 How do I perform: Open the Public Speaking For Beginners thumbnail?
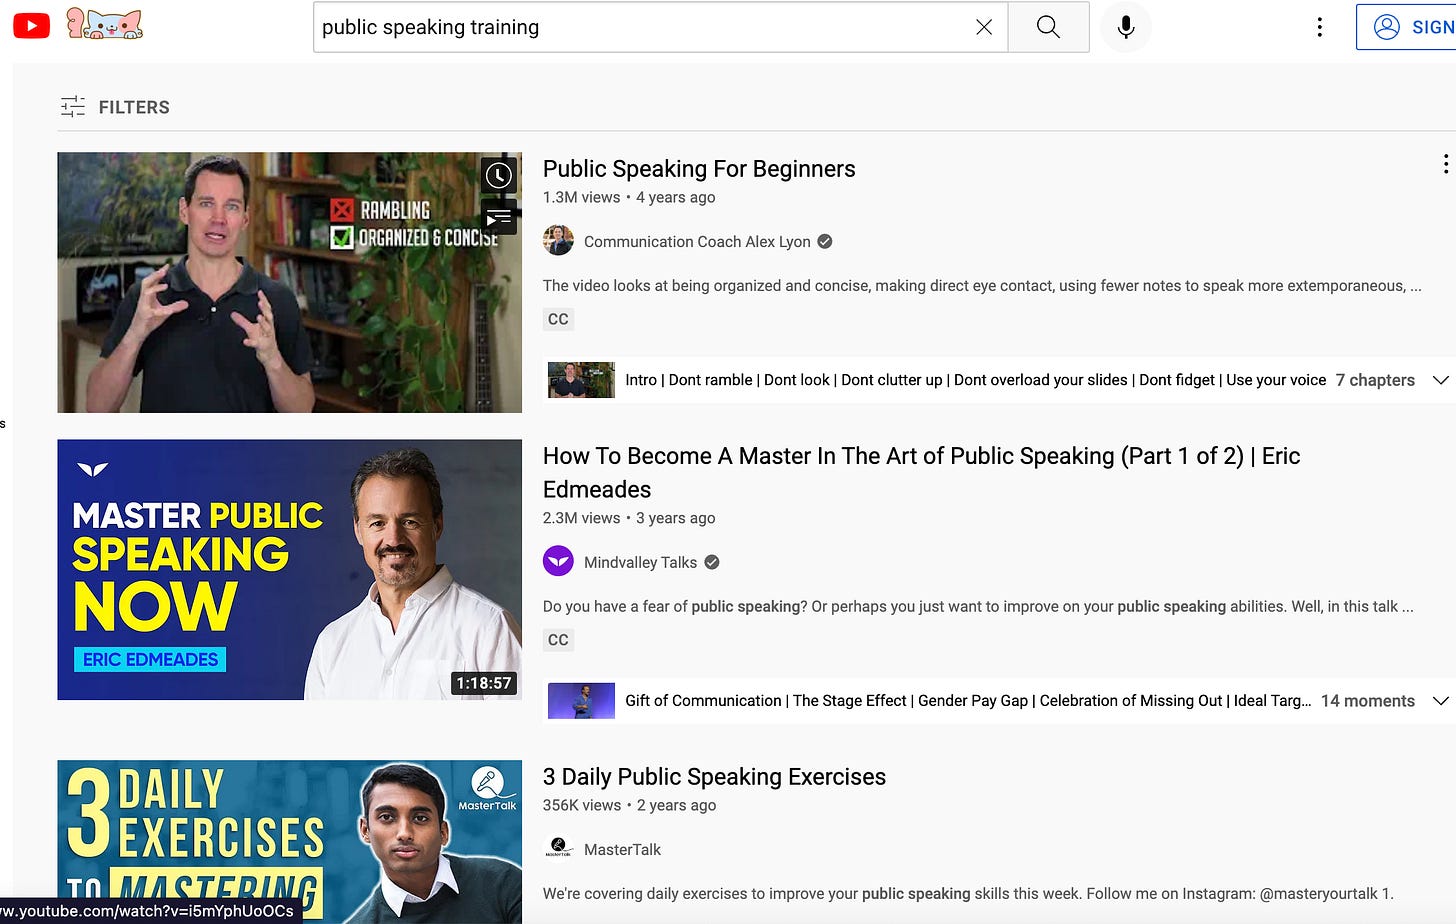(289, 282)
